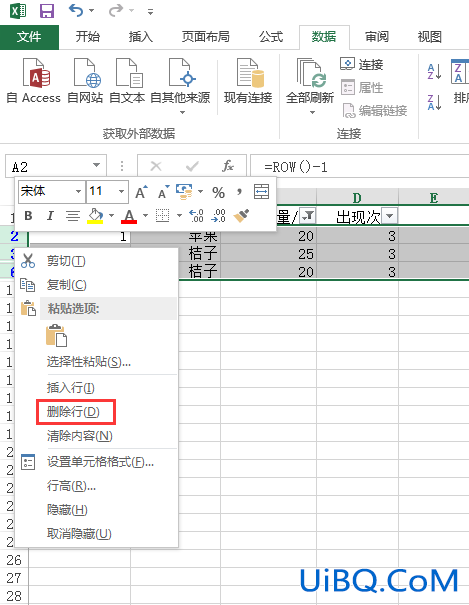Switch to the 页面布局 tab
Screen dimensions: 469x605
(206, 37)
